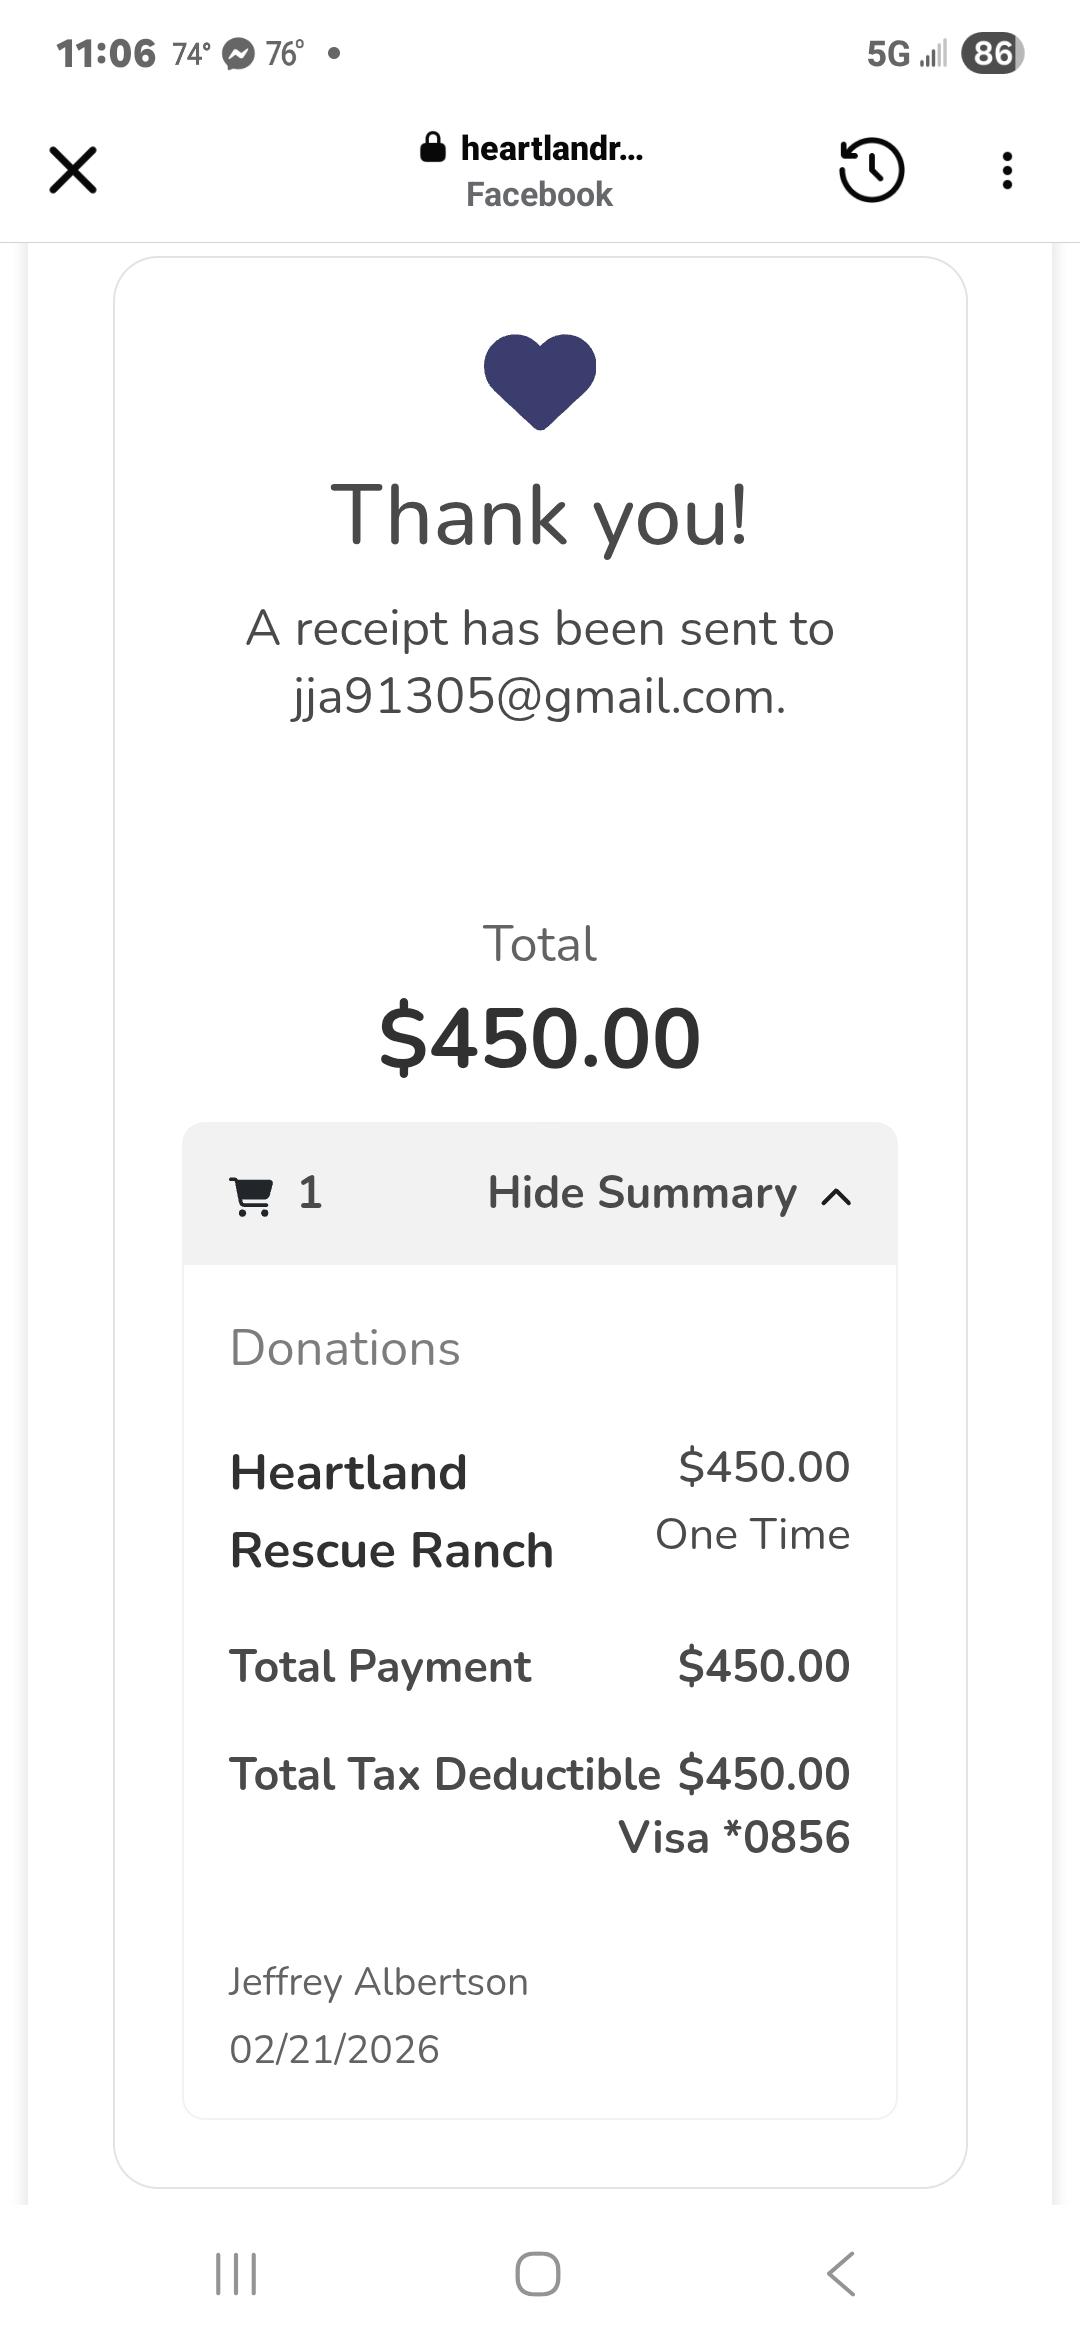Tap the shopping cart icon
The width and height of the screenshot is (1080, 2340).
[x=251, y=1194]
